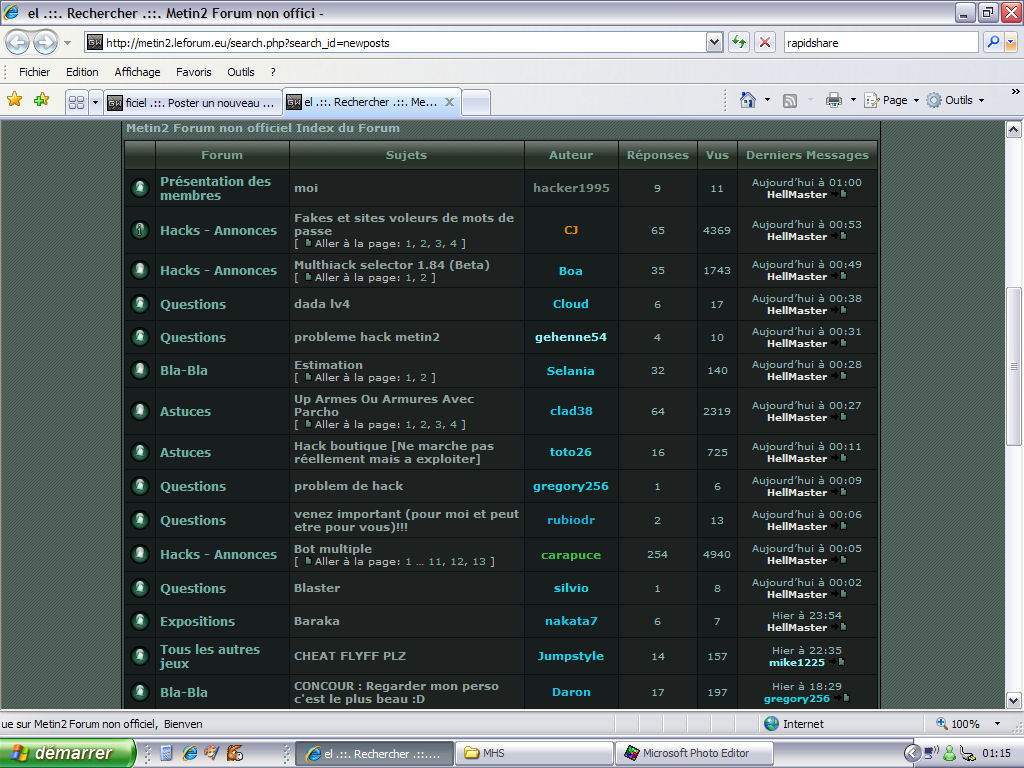The height and width of the screenshot is (768, 1024).
Task: Open 'Multihack selector 1.84 (Beta)' topic
Action: 392,264
